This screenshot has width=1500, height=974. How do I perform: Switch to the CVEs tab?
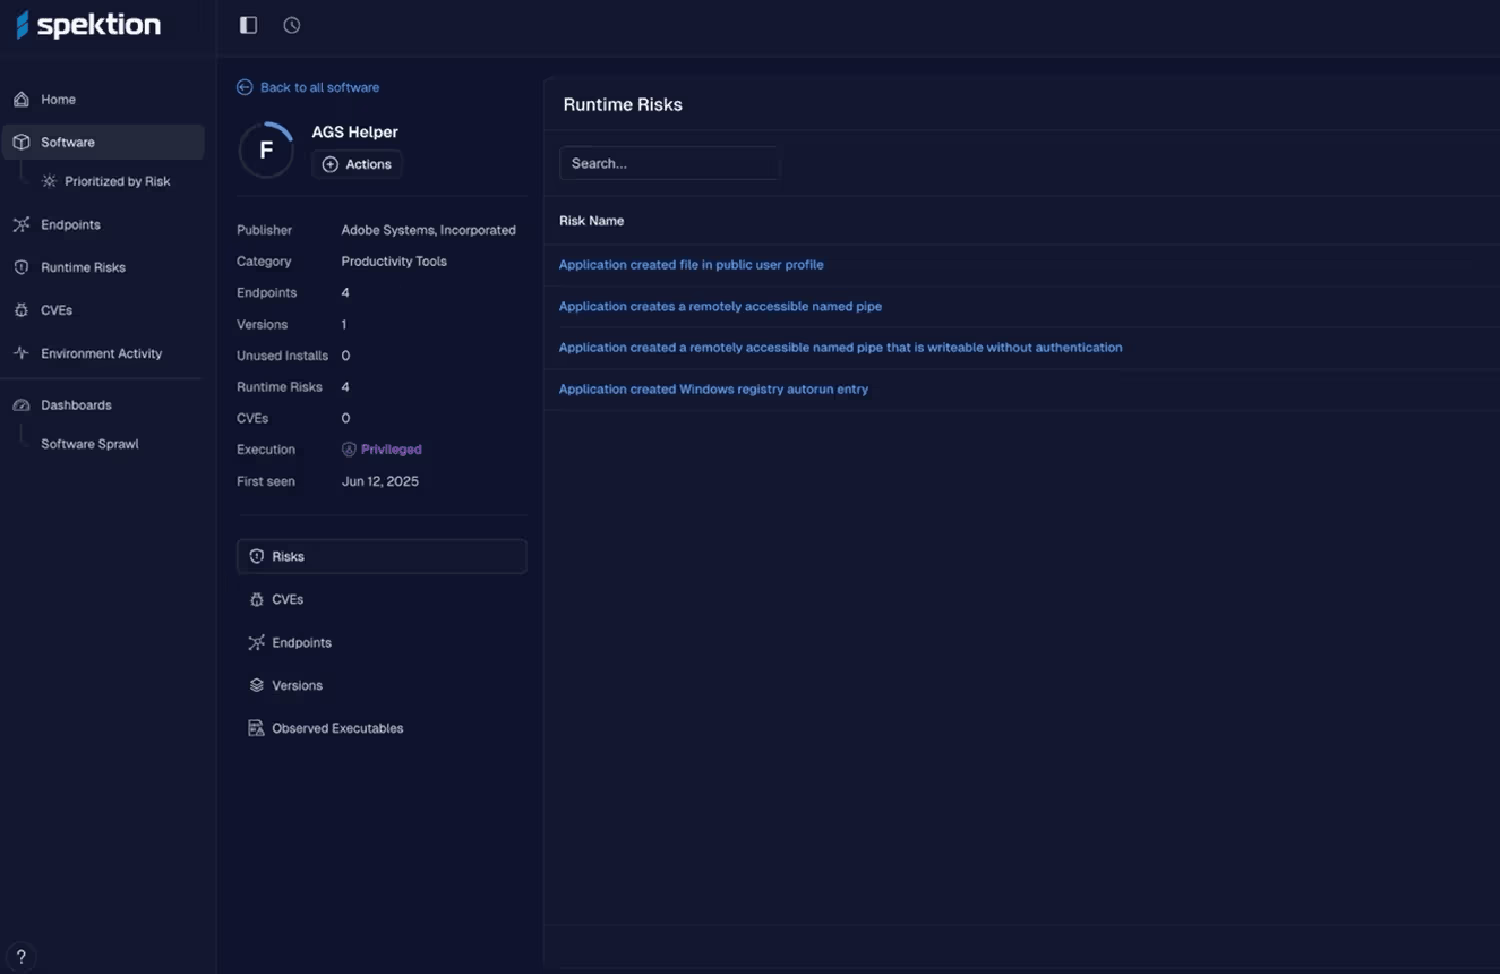pos(288,599)
